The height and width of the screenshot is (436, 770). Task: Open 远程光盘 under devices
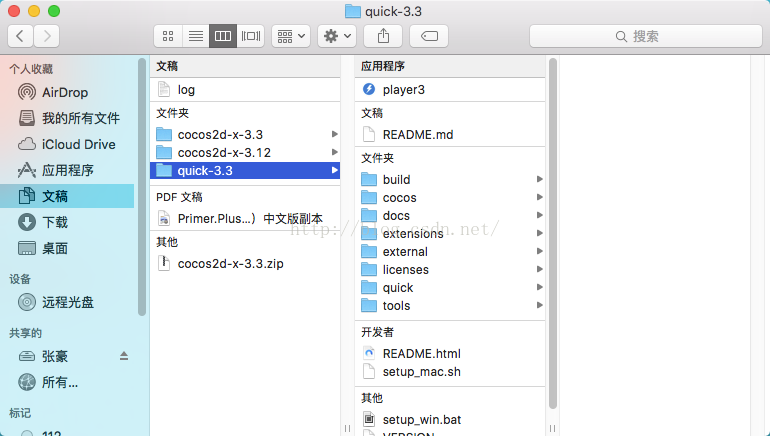67,302
